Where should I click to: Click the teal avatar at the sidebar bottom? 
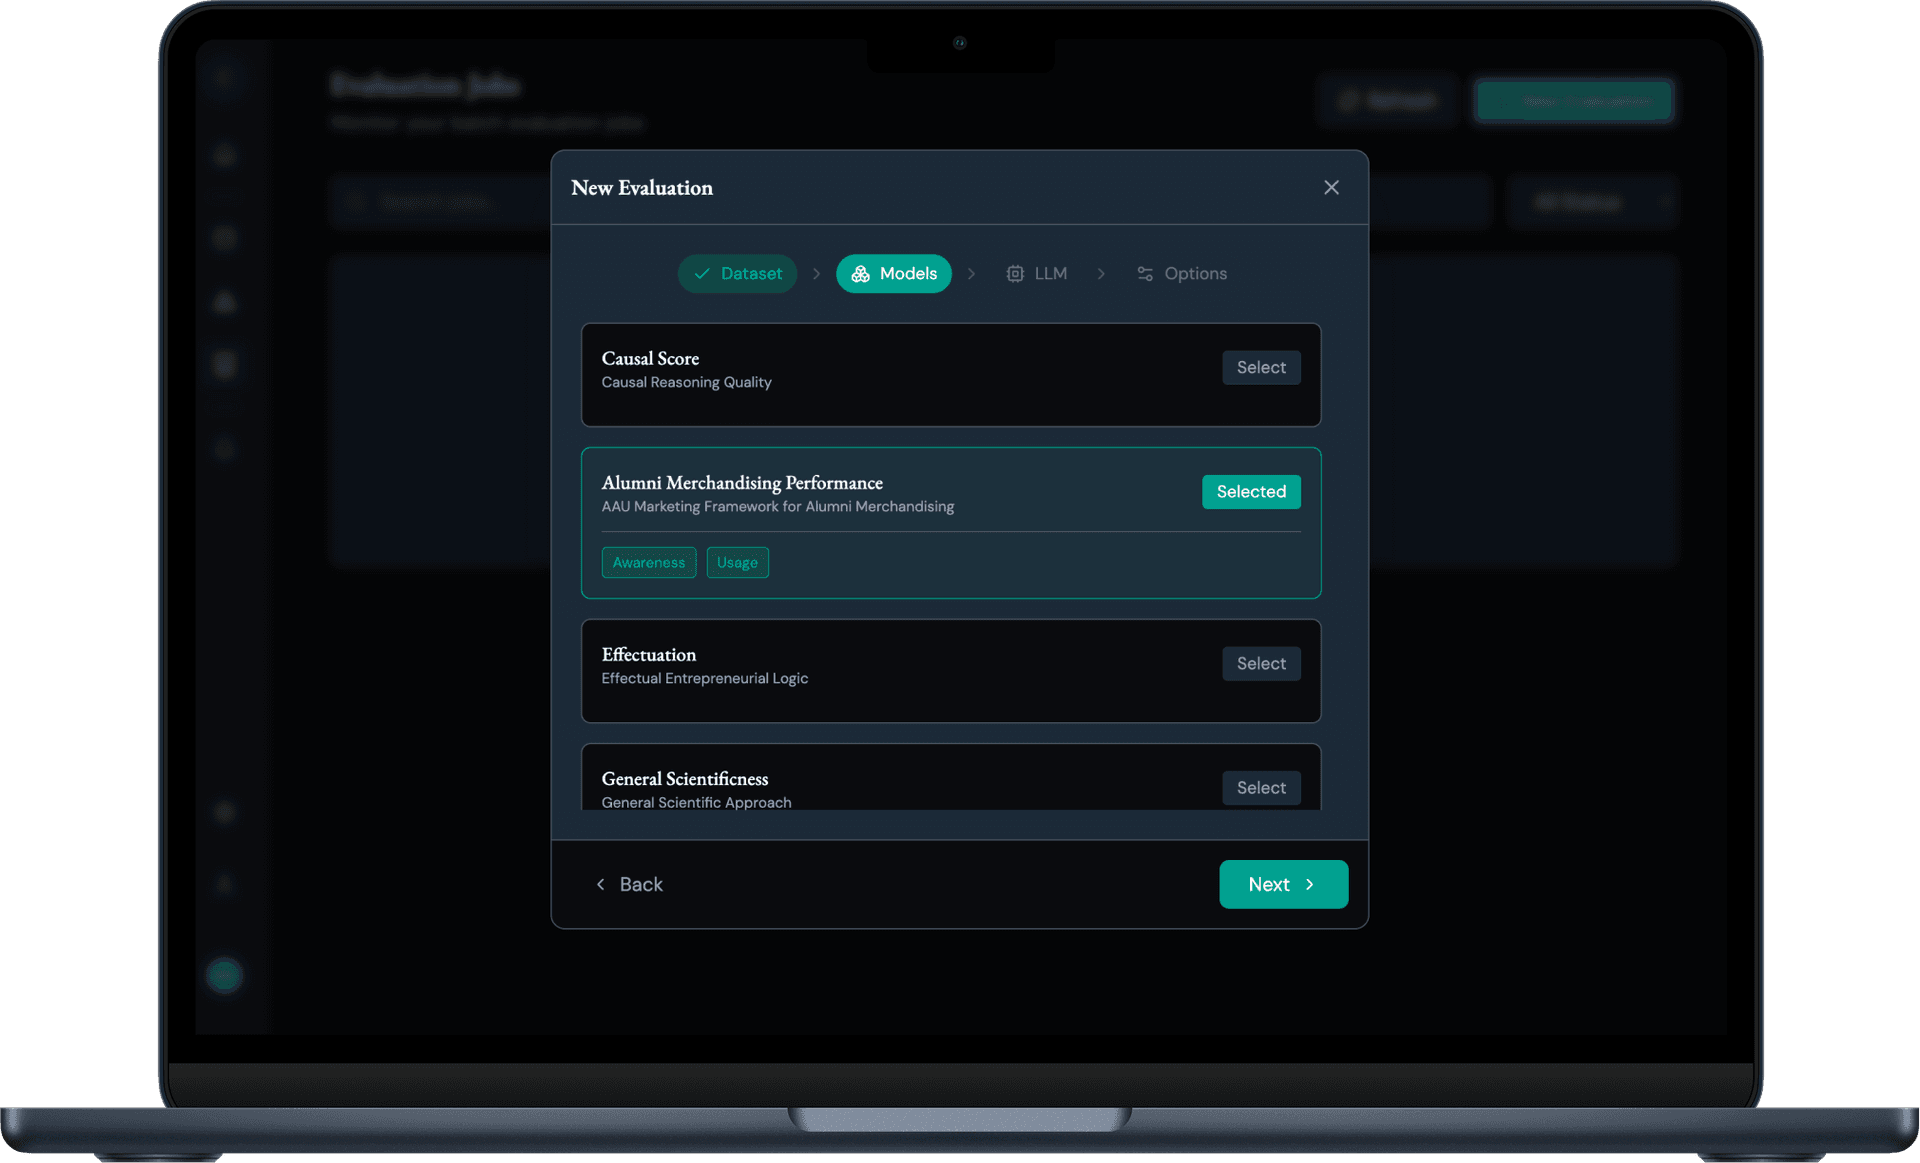(x=224, y=974)
